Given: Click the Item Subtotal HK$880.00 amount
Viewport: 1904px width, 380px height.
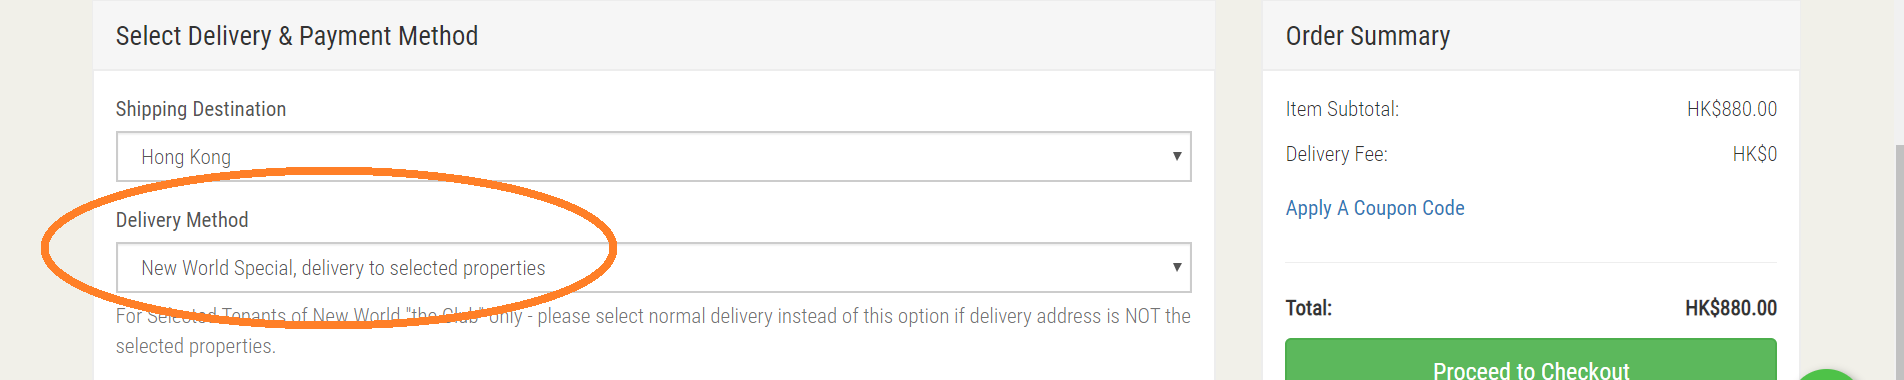Looking at the screenshot, I should pyautogui.click(x=1732, y=109).
